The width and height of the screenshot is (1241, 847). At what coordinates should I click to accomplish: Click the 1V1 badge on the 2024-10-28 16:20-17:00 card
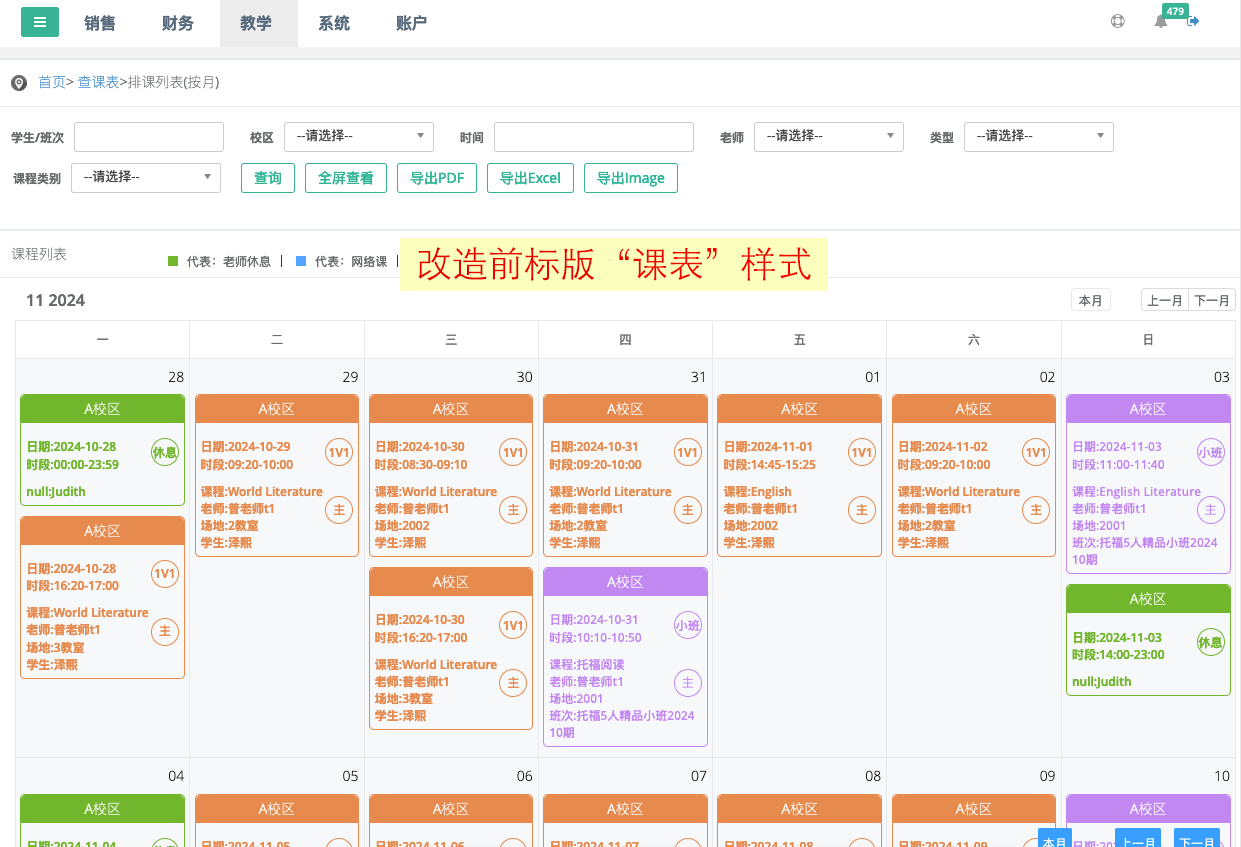165,574
